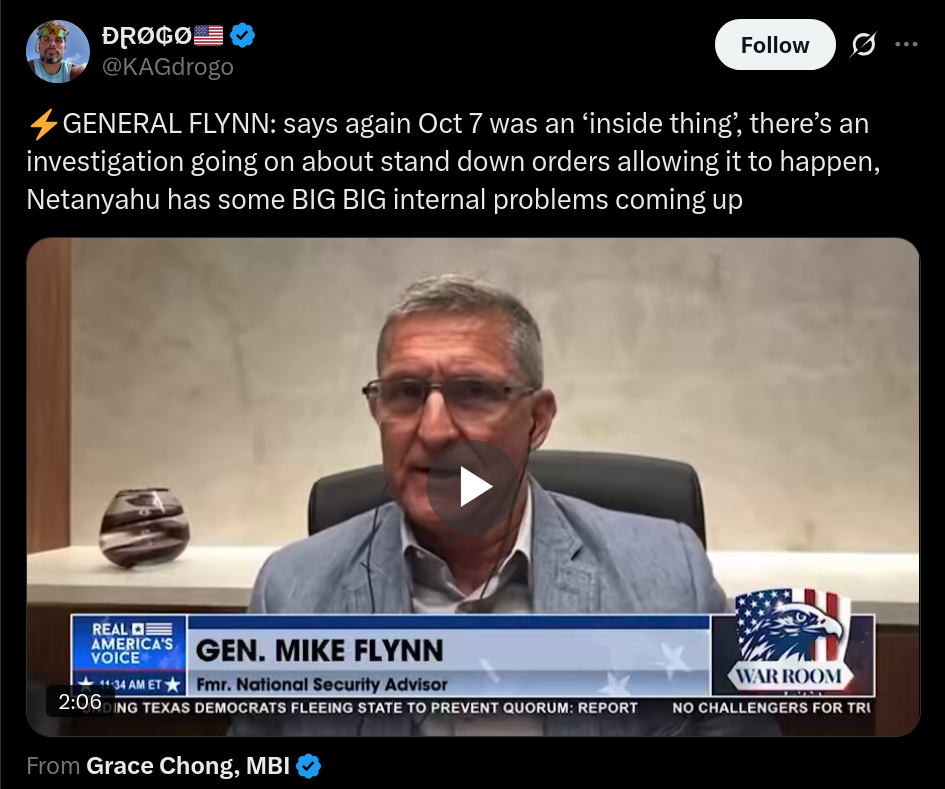This screenshot has height=789, width=945.
Task: Click the 2:06 video duration label
Action: tap(80, 702)
